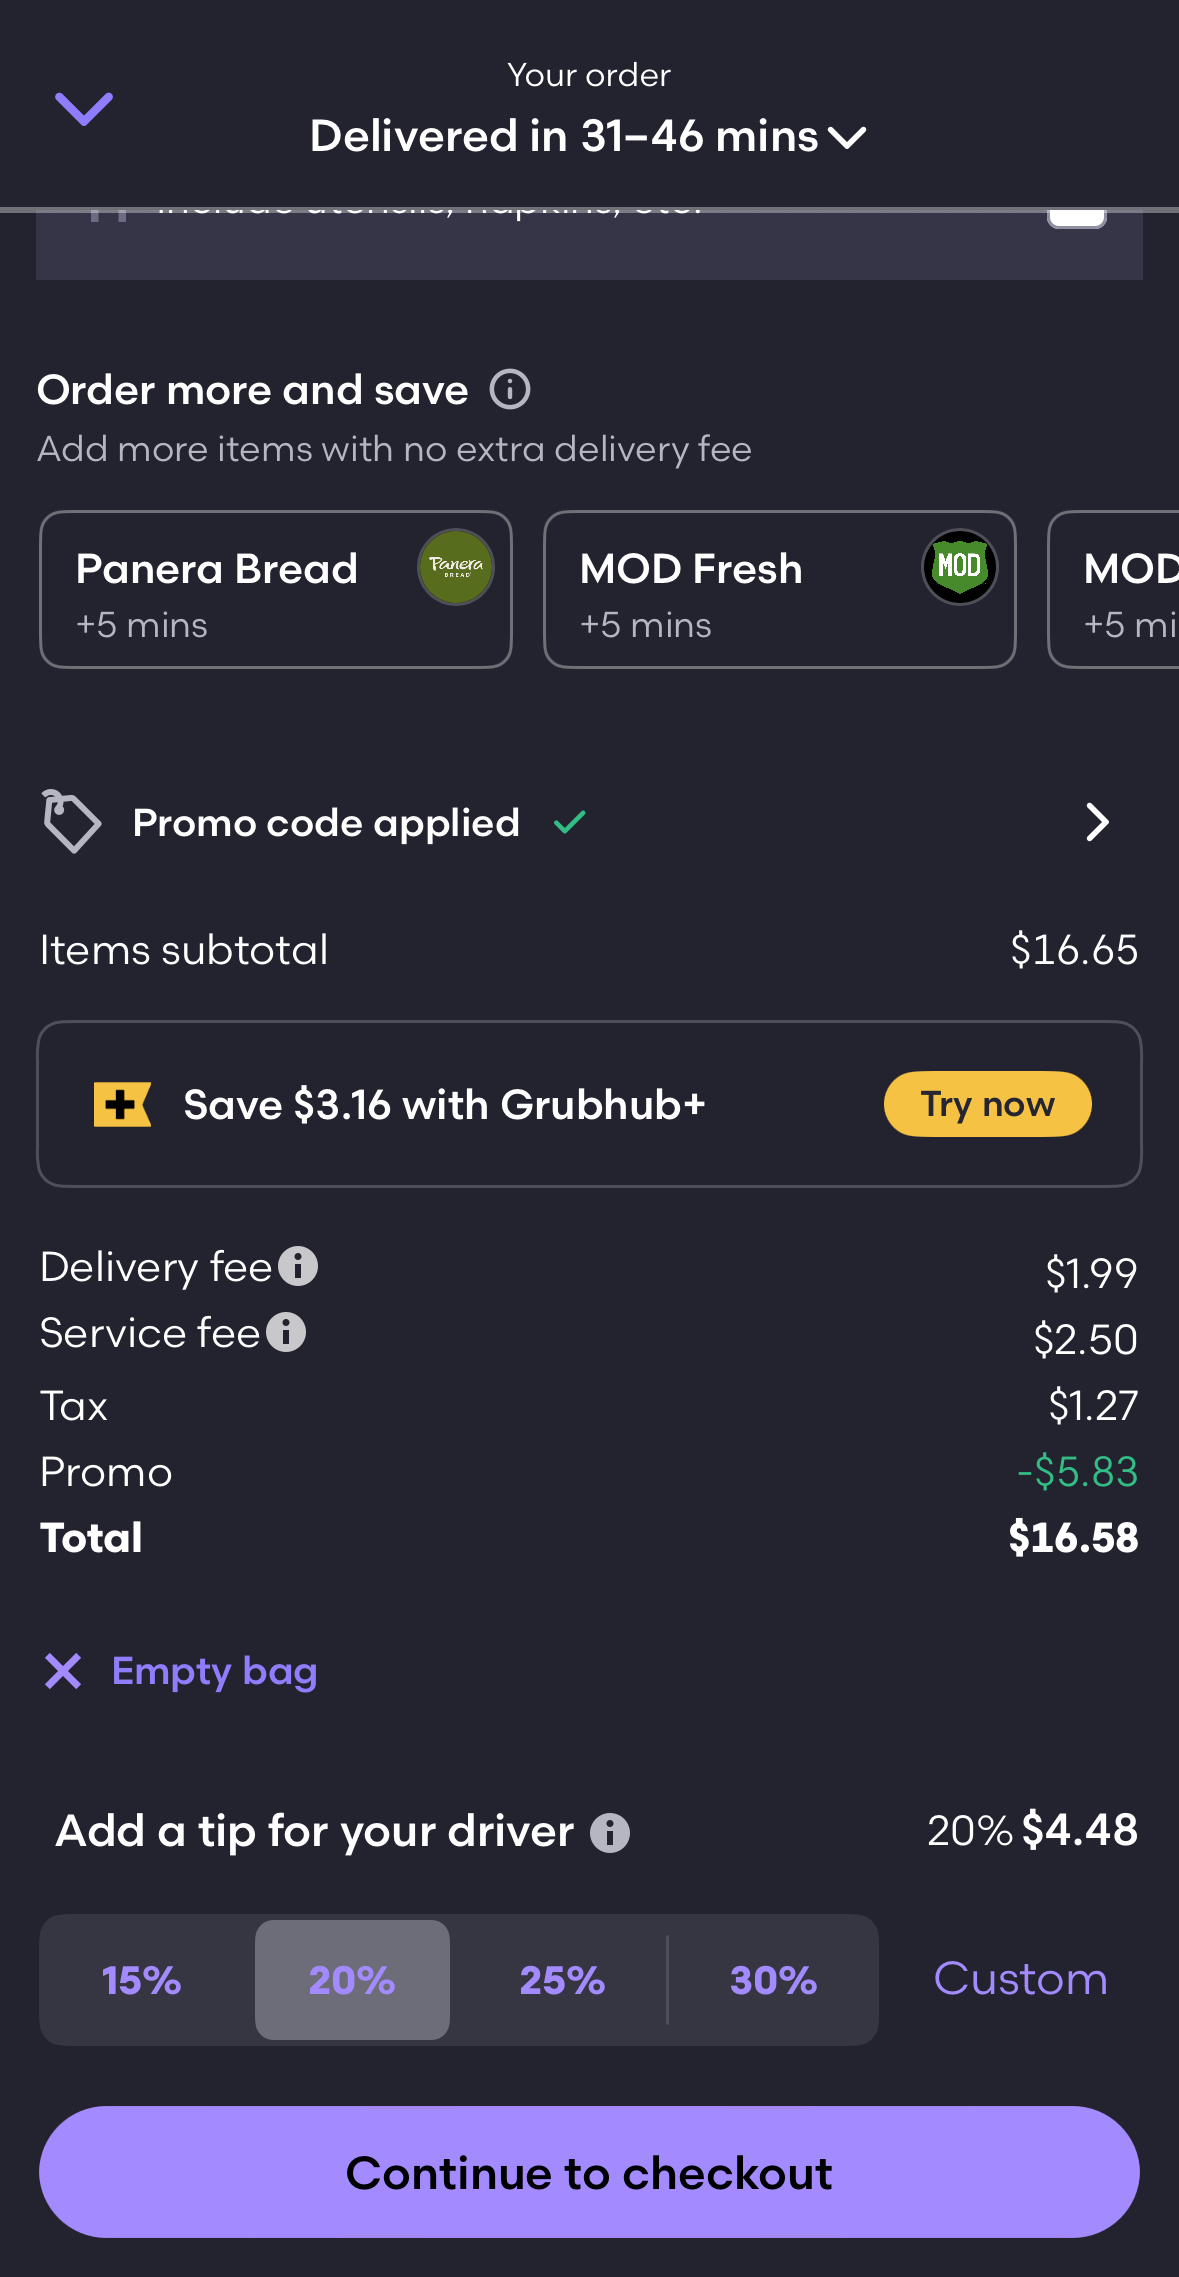Tap the Panera Bread logo
Viewport: 1179px width, 2277px height.
click(x=456, y=567)
